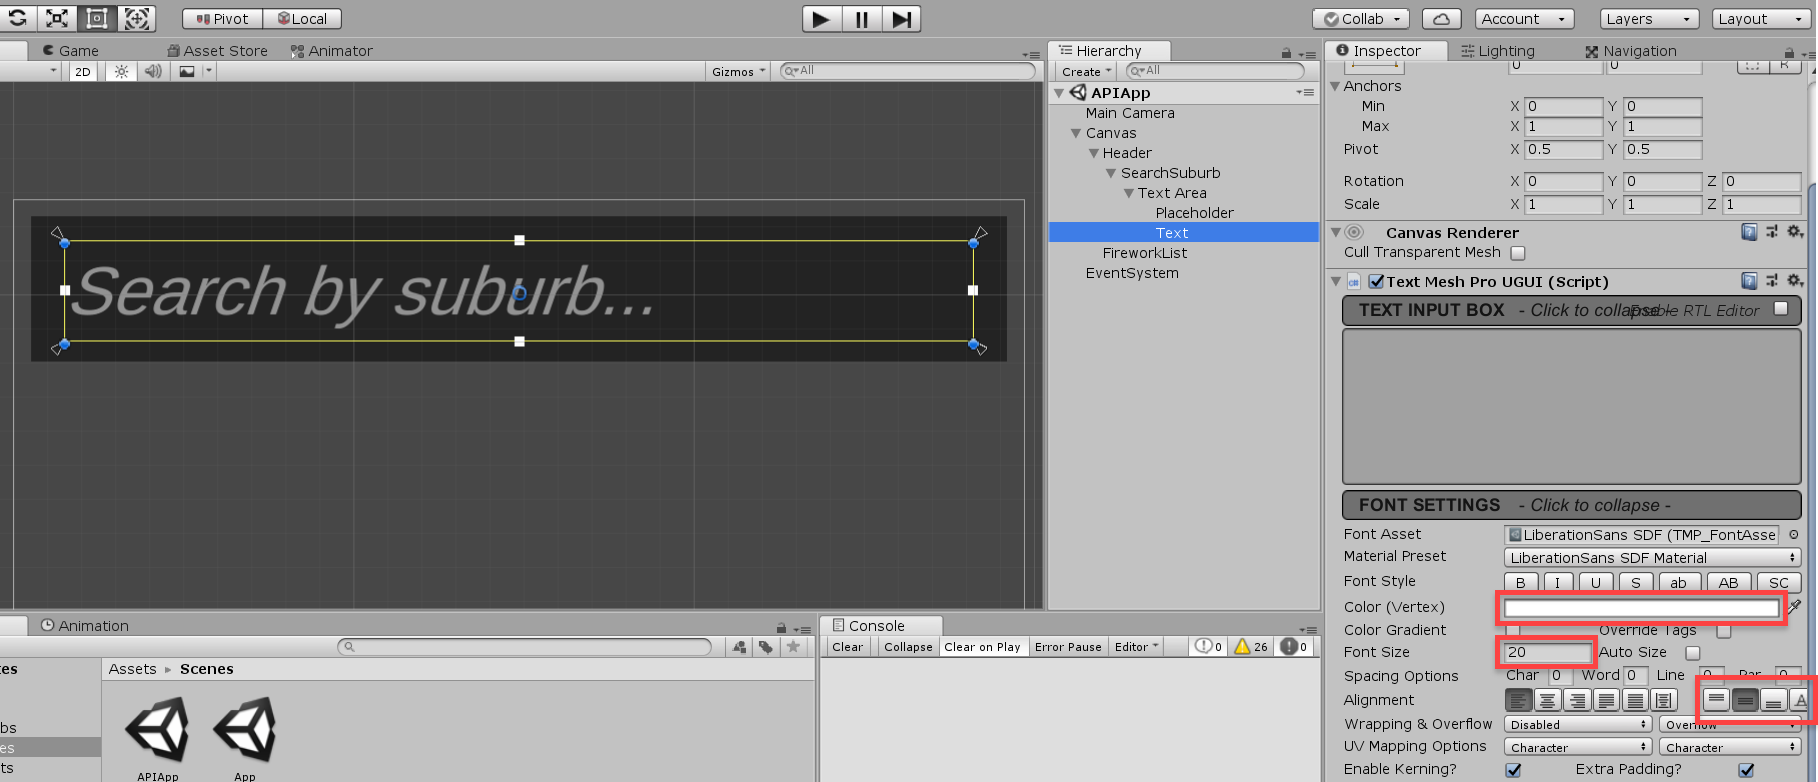The image size is (1818, 782).
Task: Switch to the Animator tab
Action: [x=331, y=51]
